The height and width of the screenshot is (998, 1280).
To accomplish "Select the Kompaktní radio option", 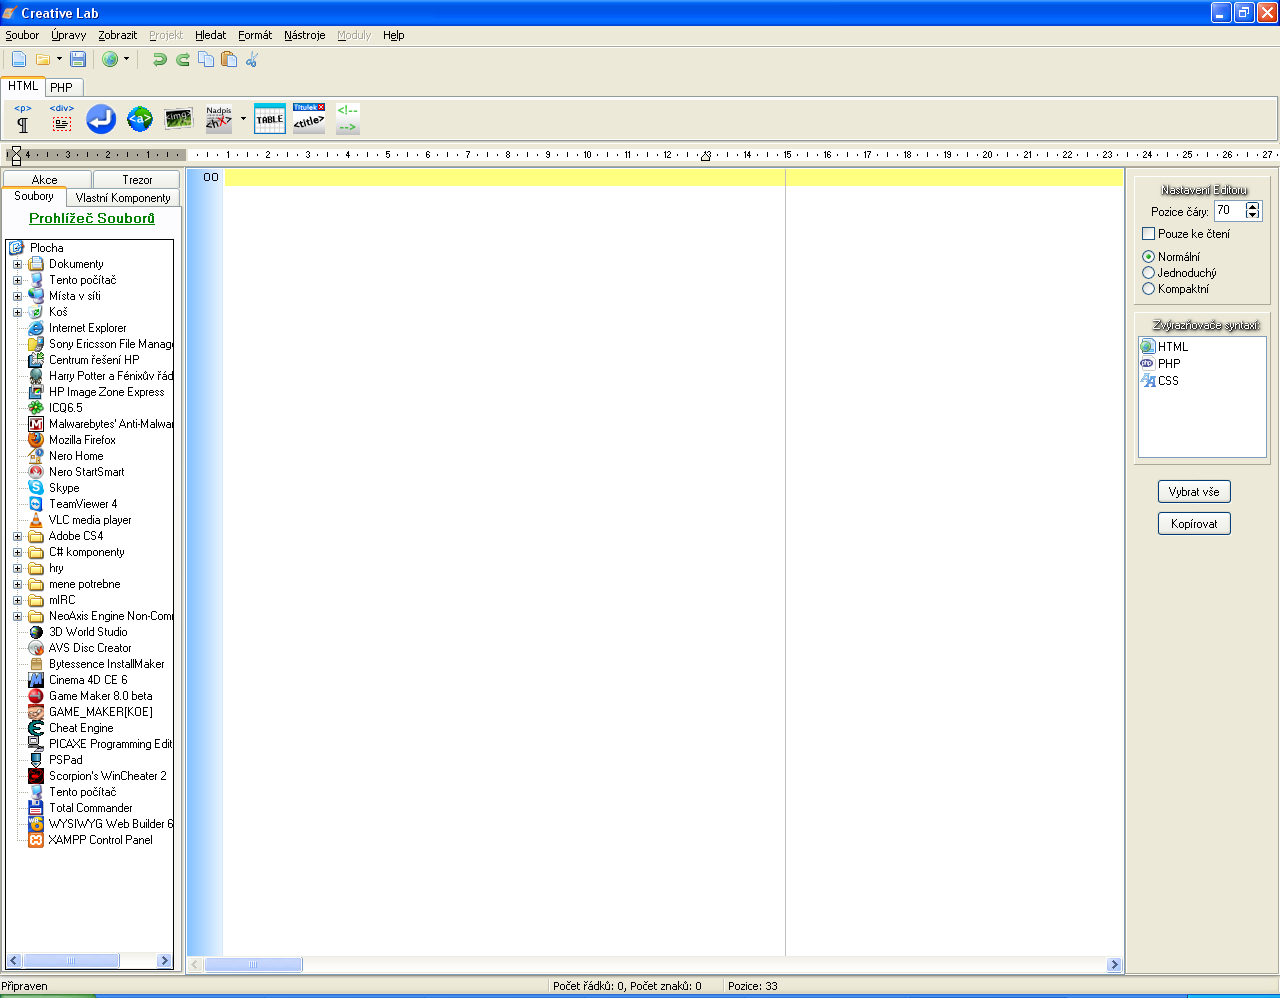I will click(x=1148, y=289).
